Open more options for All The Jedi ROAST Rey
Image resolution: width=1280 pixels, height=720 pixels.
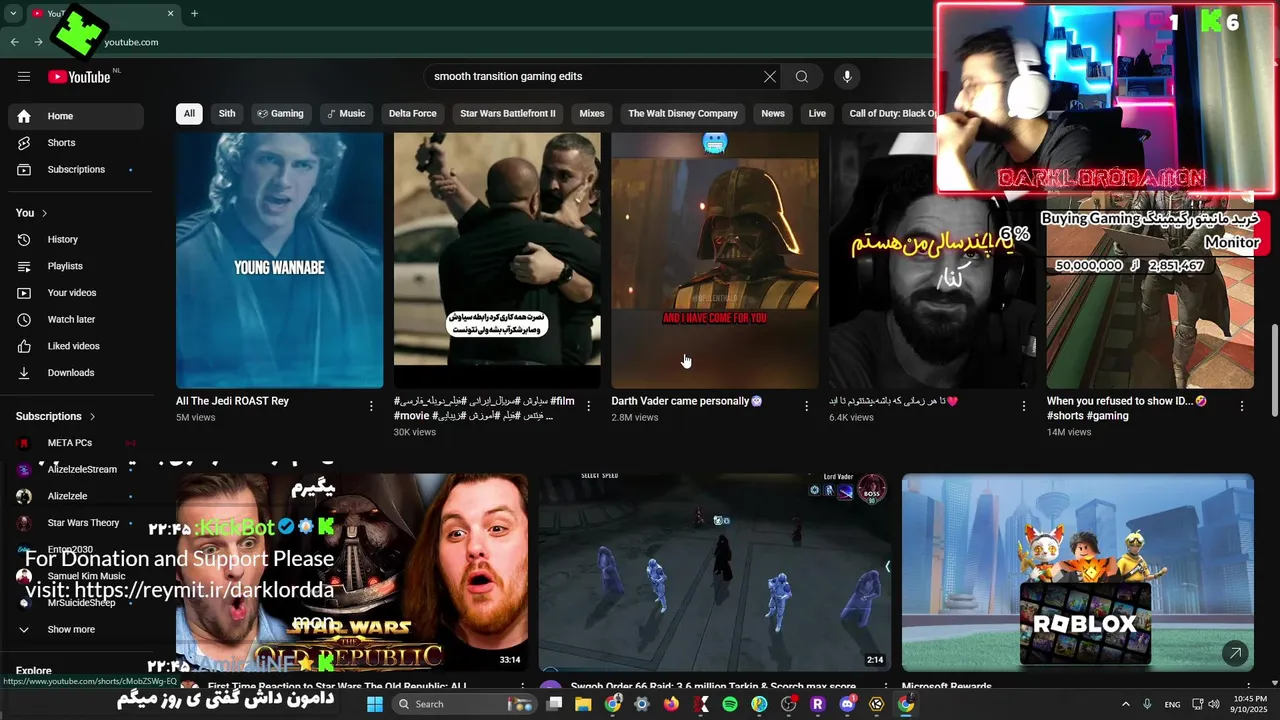[371, 406]
